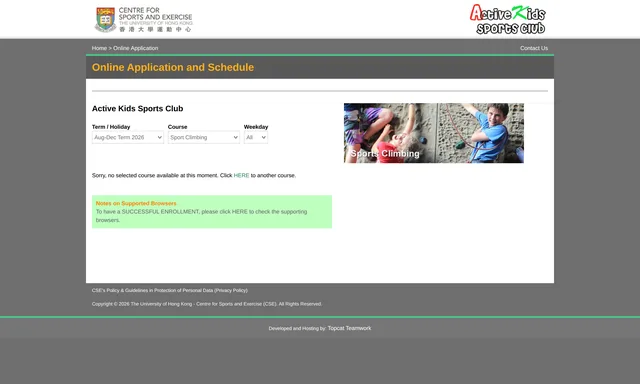640x384 pixels.
Task: Go to Home breadcrumb link
Action: [99, 48]
